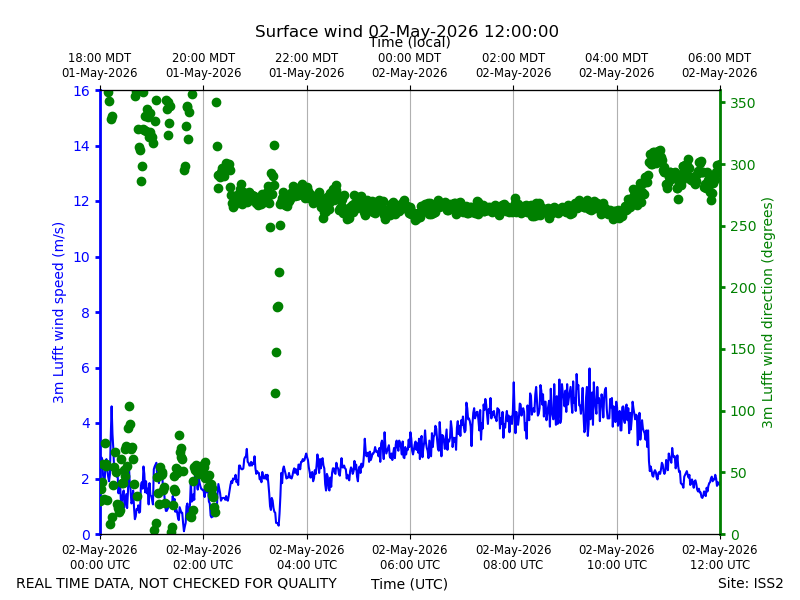Click the 00:00 MDT 02-May-2026 label
The width and height of the screenshot is (800, 600).
(x=410, y=65)
